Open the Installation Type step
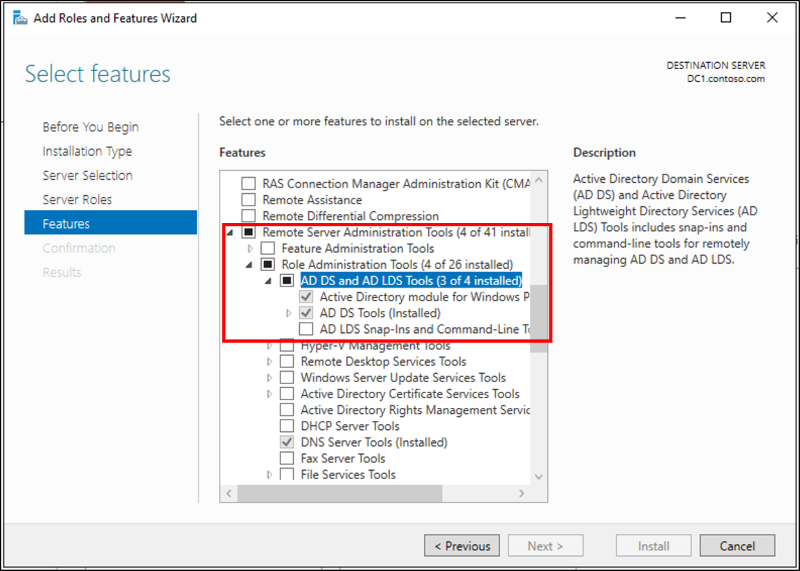Image resolution: width=800 pixels, height=571 pixels. tap(87, 151)
